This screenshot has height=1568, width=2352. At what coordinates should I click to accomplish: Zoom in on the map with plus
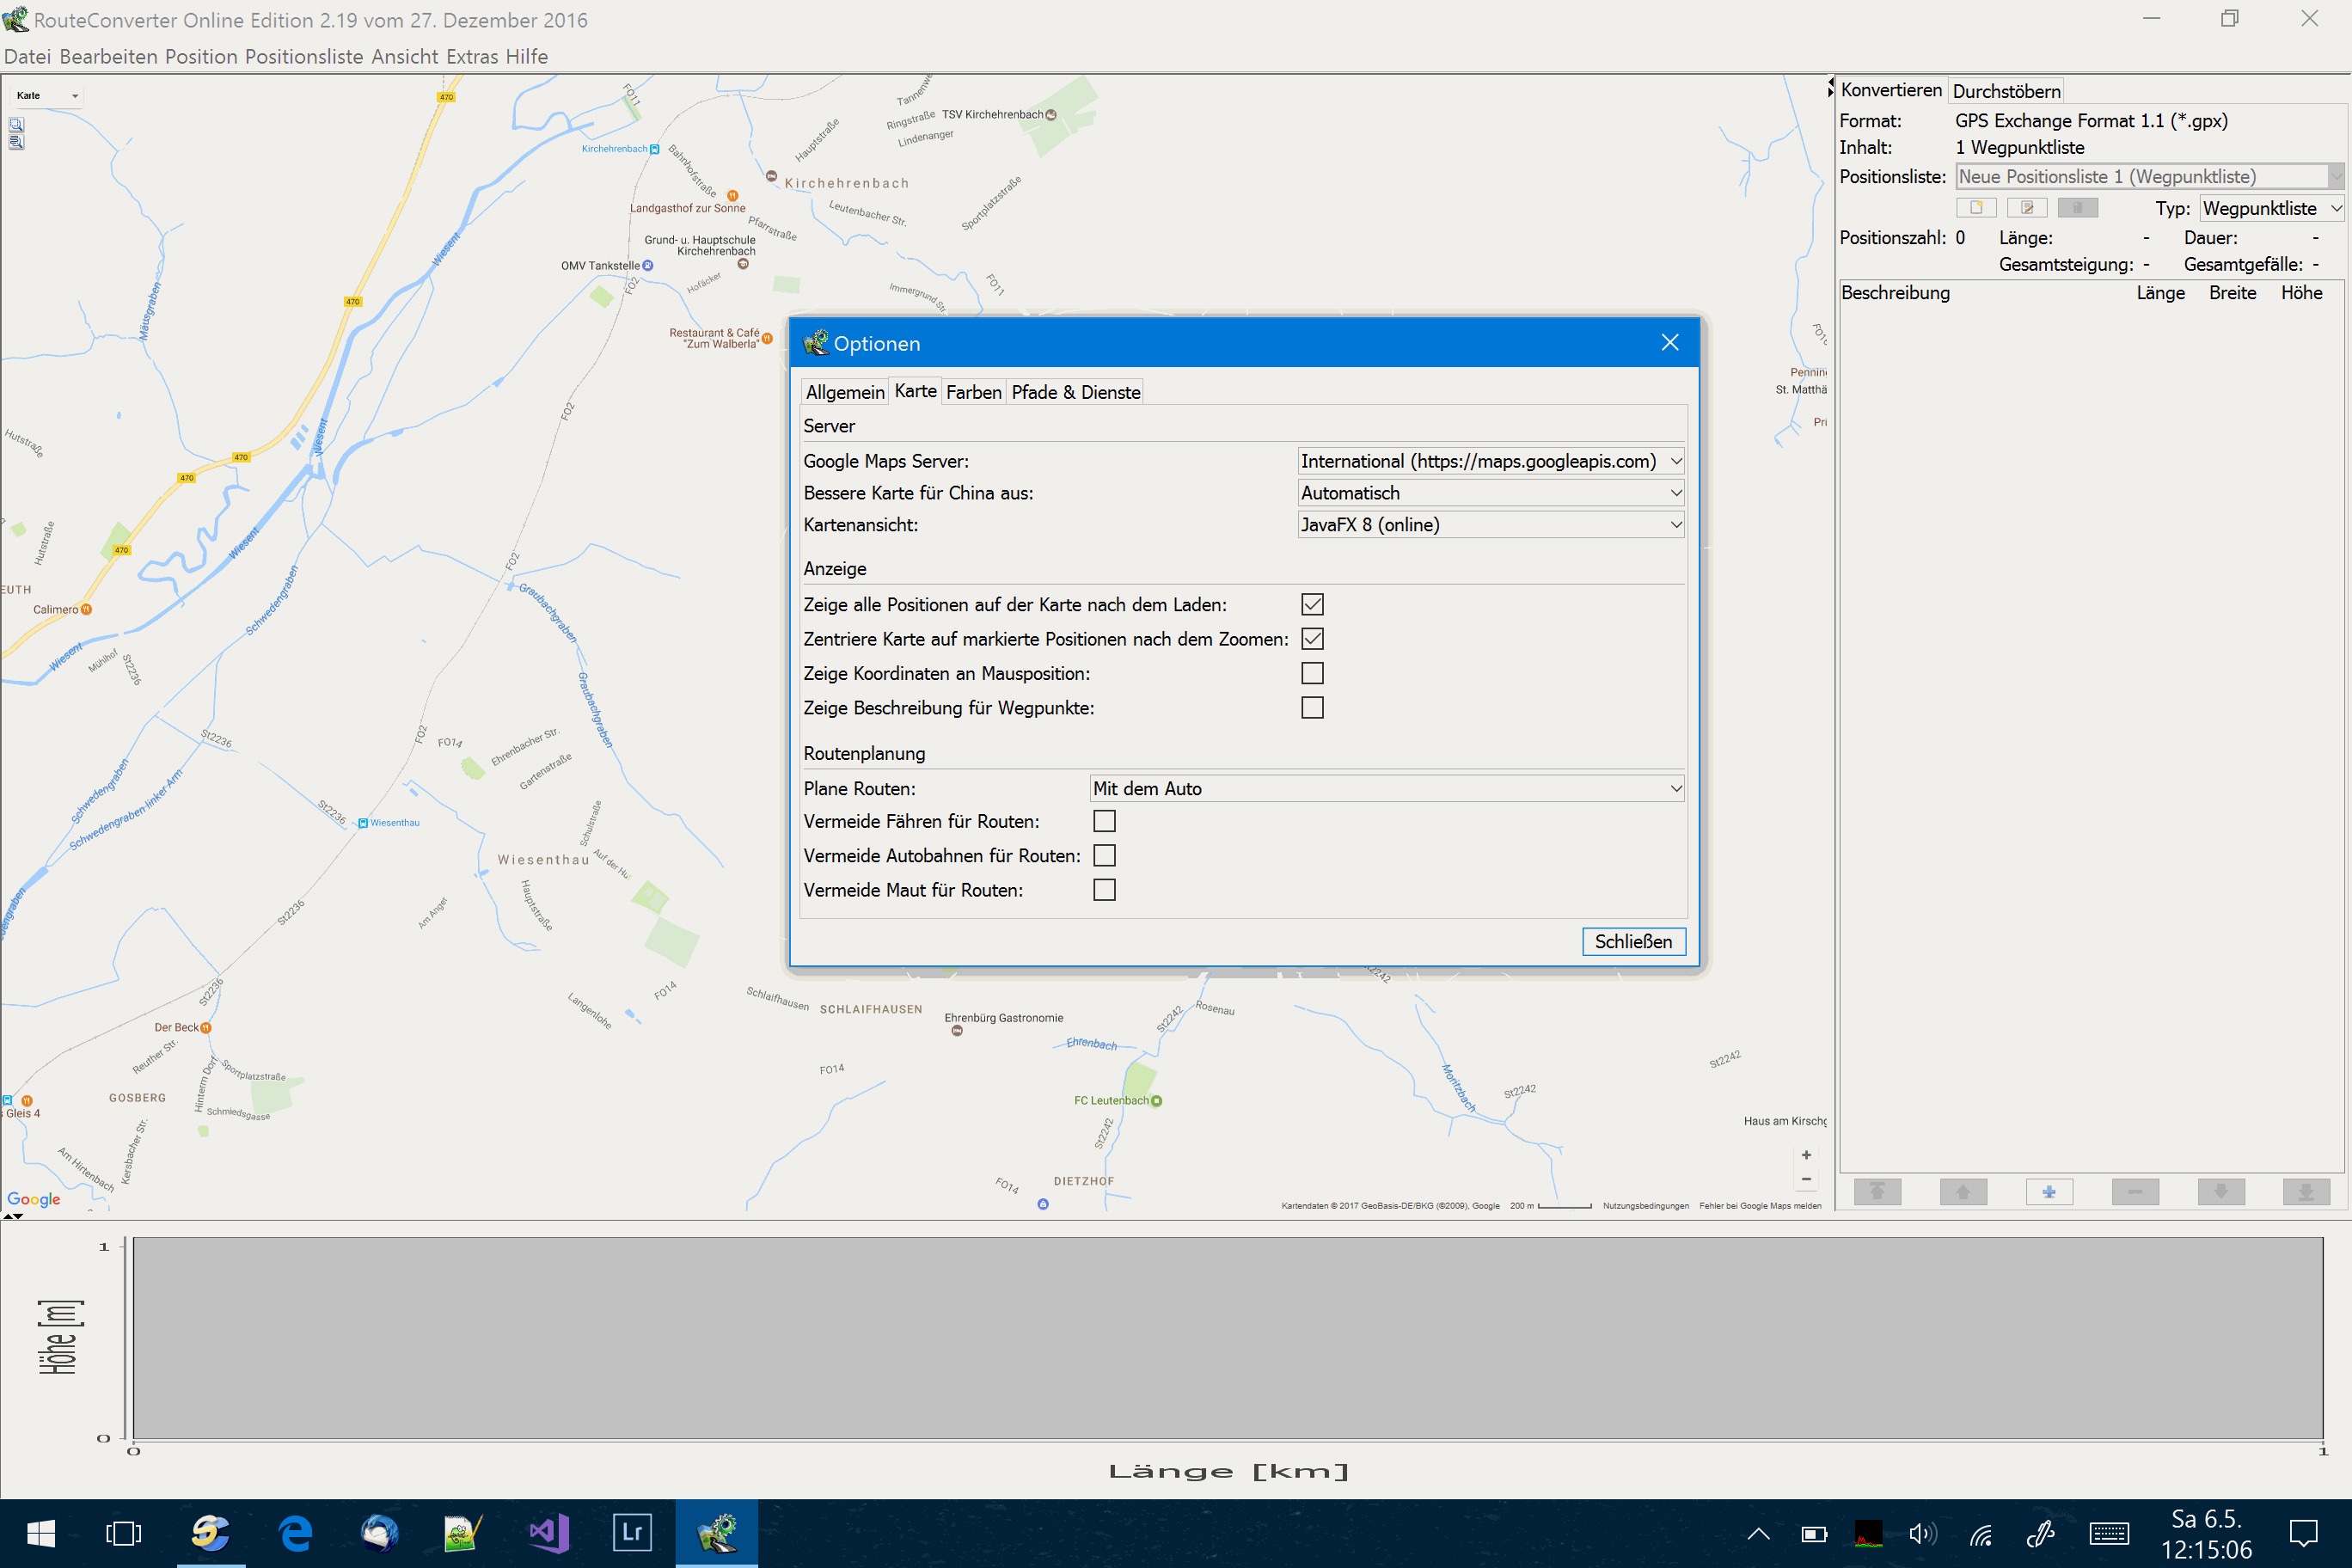(1806, 1155)
